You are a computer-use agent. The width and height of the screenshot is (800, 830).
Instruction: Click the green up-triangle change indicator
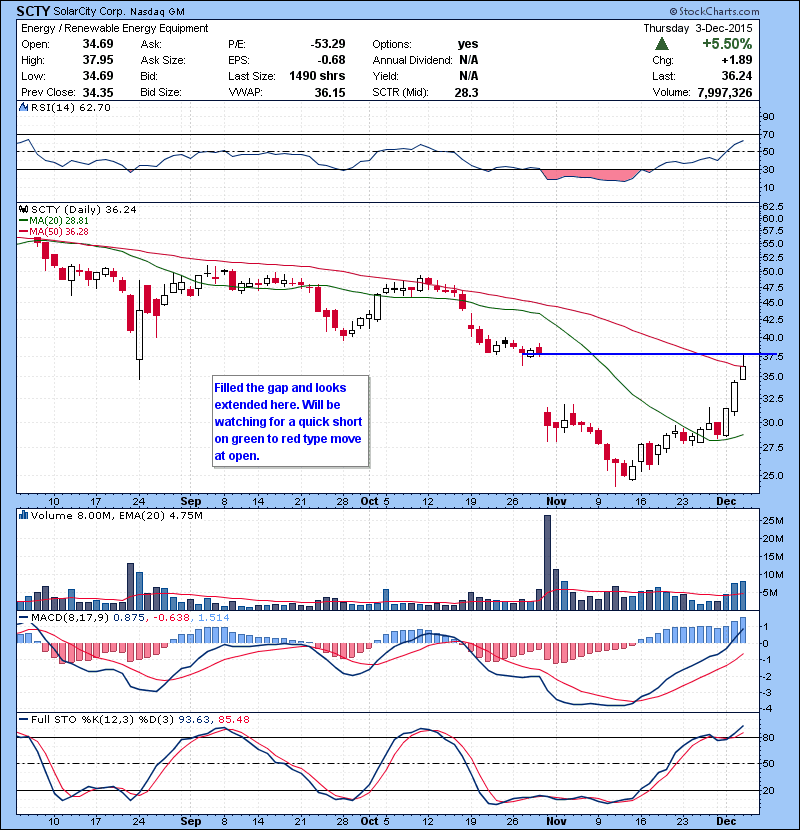[662, 44]
